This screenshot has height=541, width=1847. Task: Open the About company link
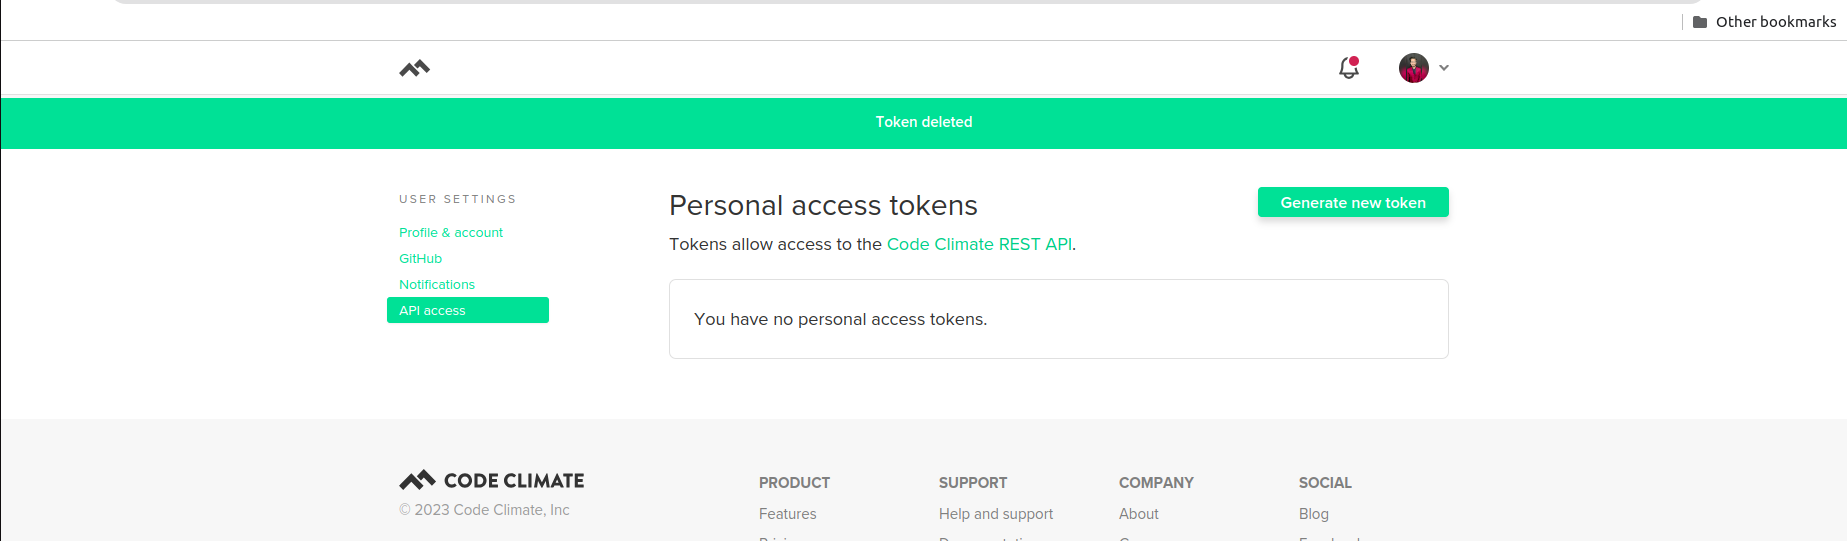tap(1138, 513)
